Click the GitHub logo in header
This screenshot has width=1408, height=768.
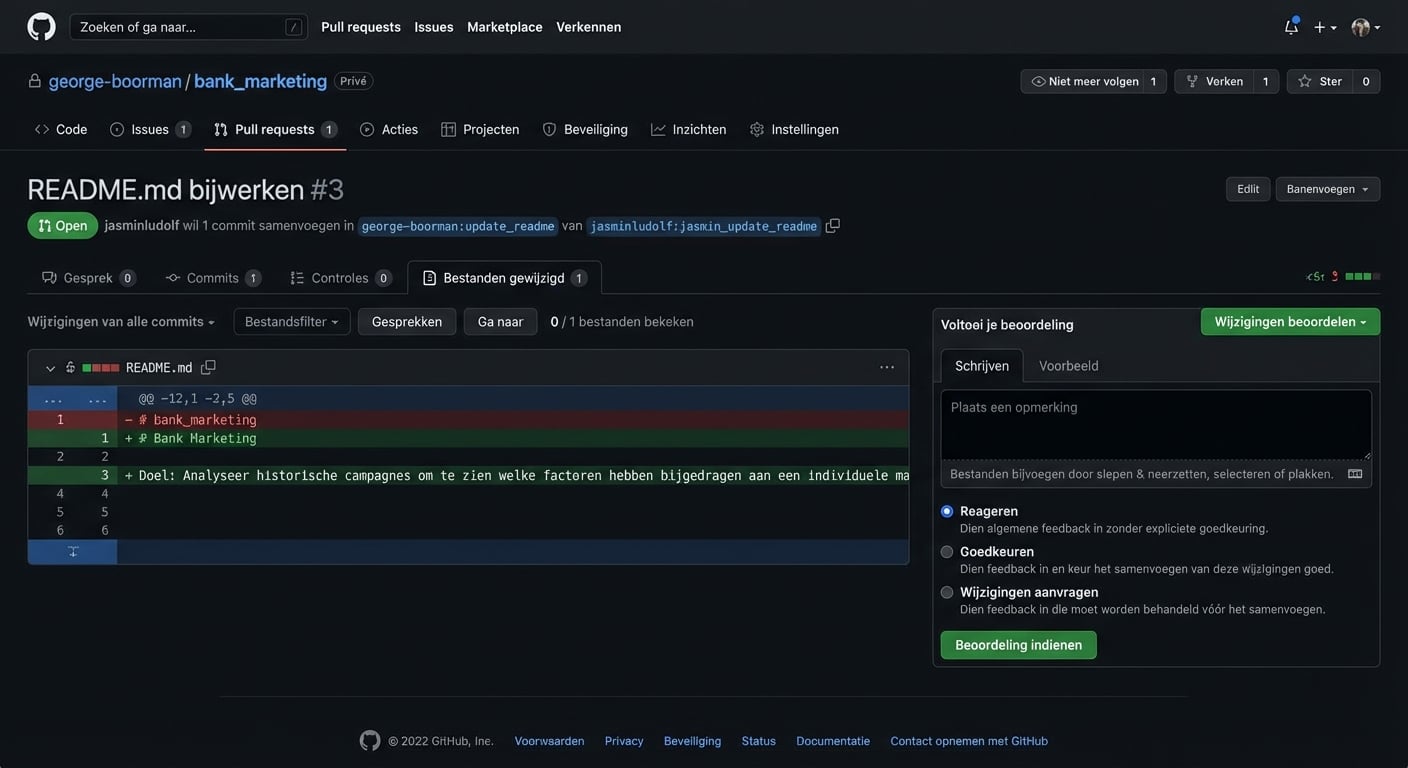(x=41, y=27)
